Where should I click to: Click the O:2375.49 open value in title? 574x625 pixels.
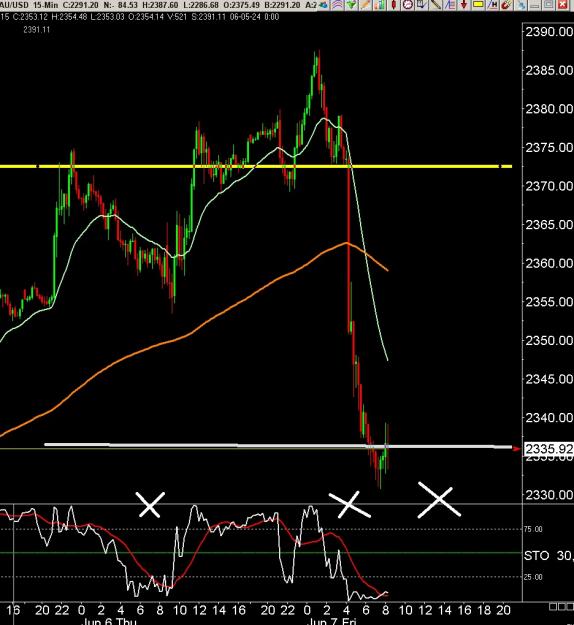[x=242, y=5]
